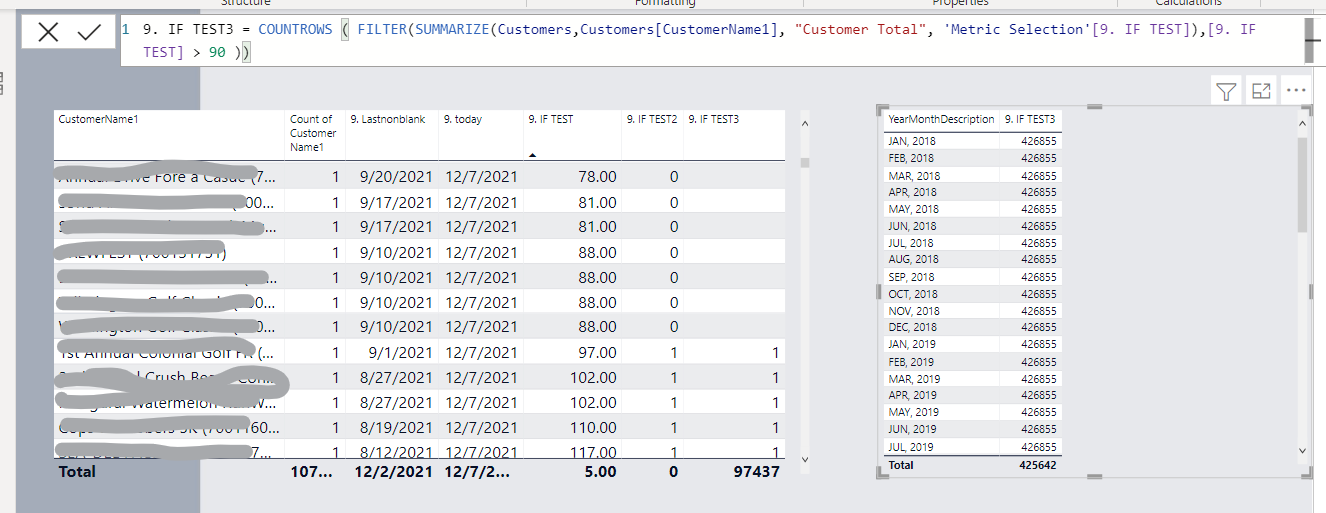Click the 117.00 IF TEST value
Viewport: 1326px width, 513px height.
pos(594,452)
